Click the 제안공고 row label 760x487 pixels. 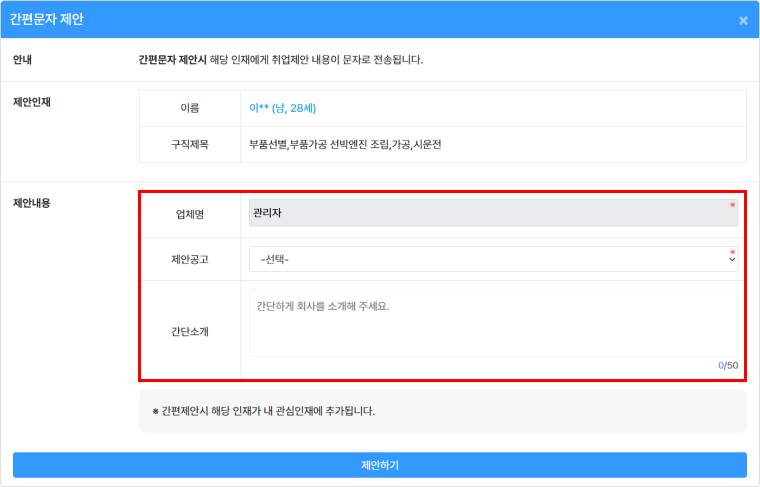click(190, 260)
